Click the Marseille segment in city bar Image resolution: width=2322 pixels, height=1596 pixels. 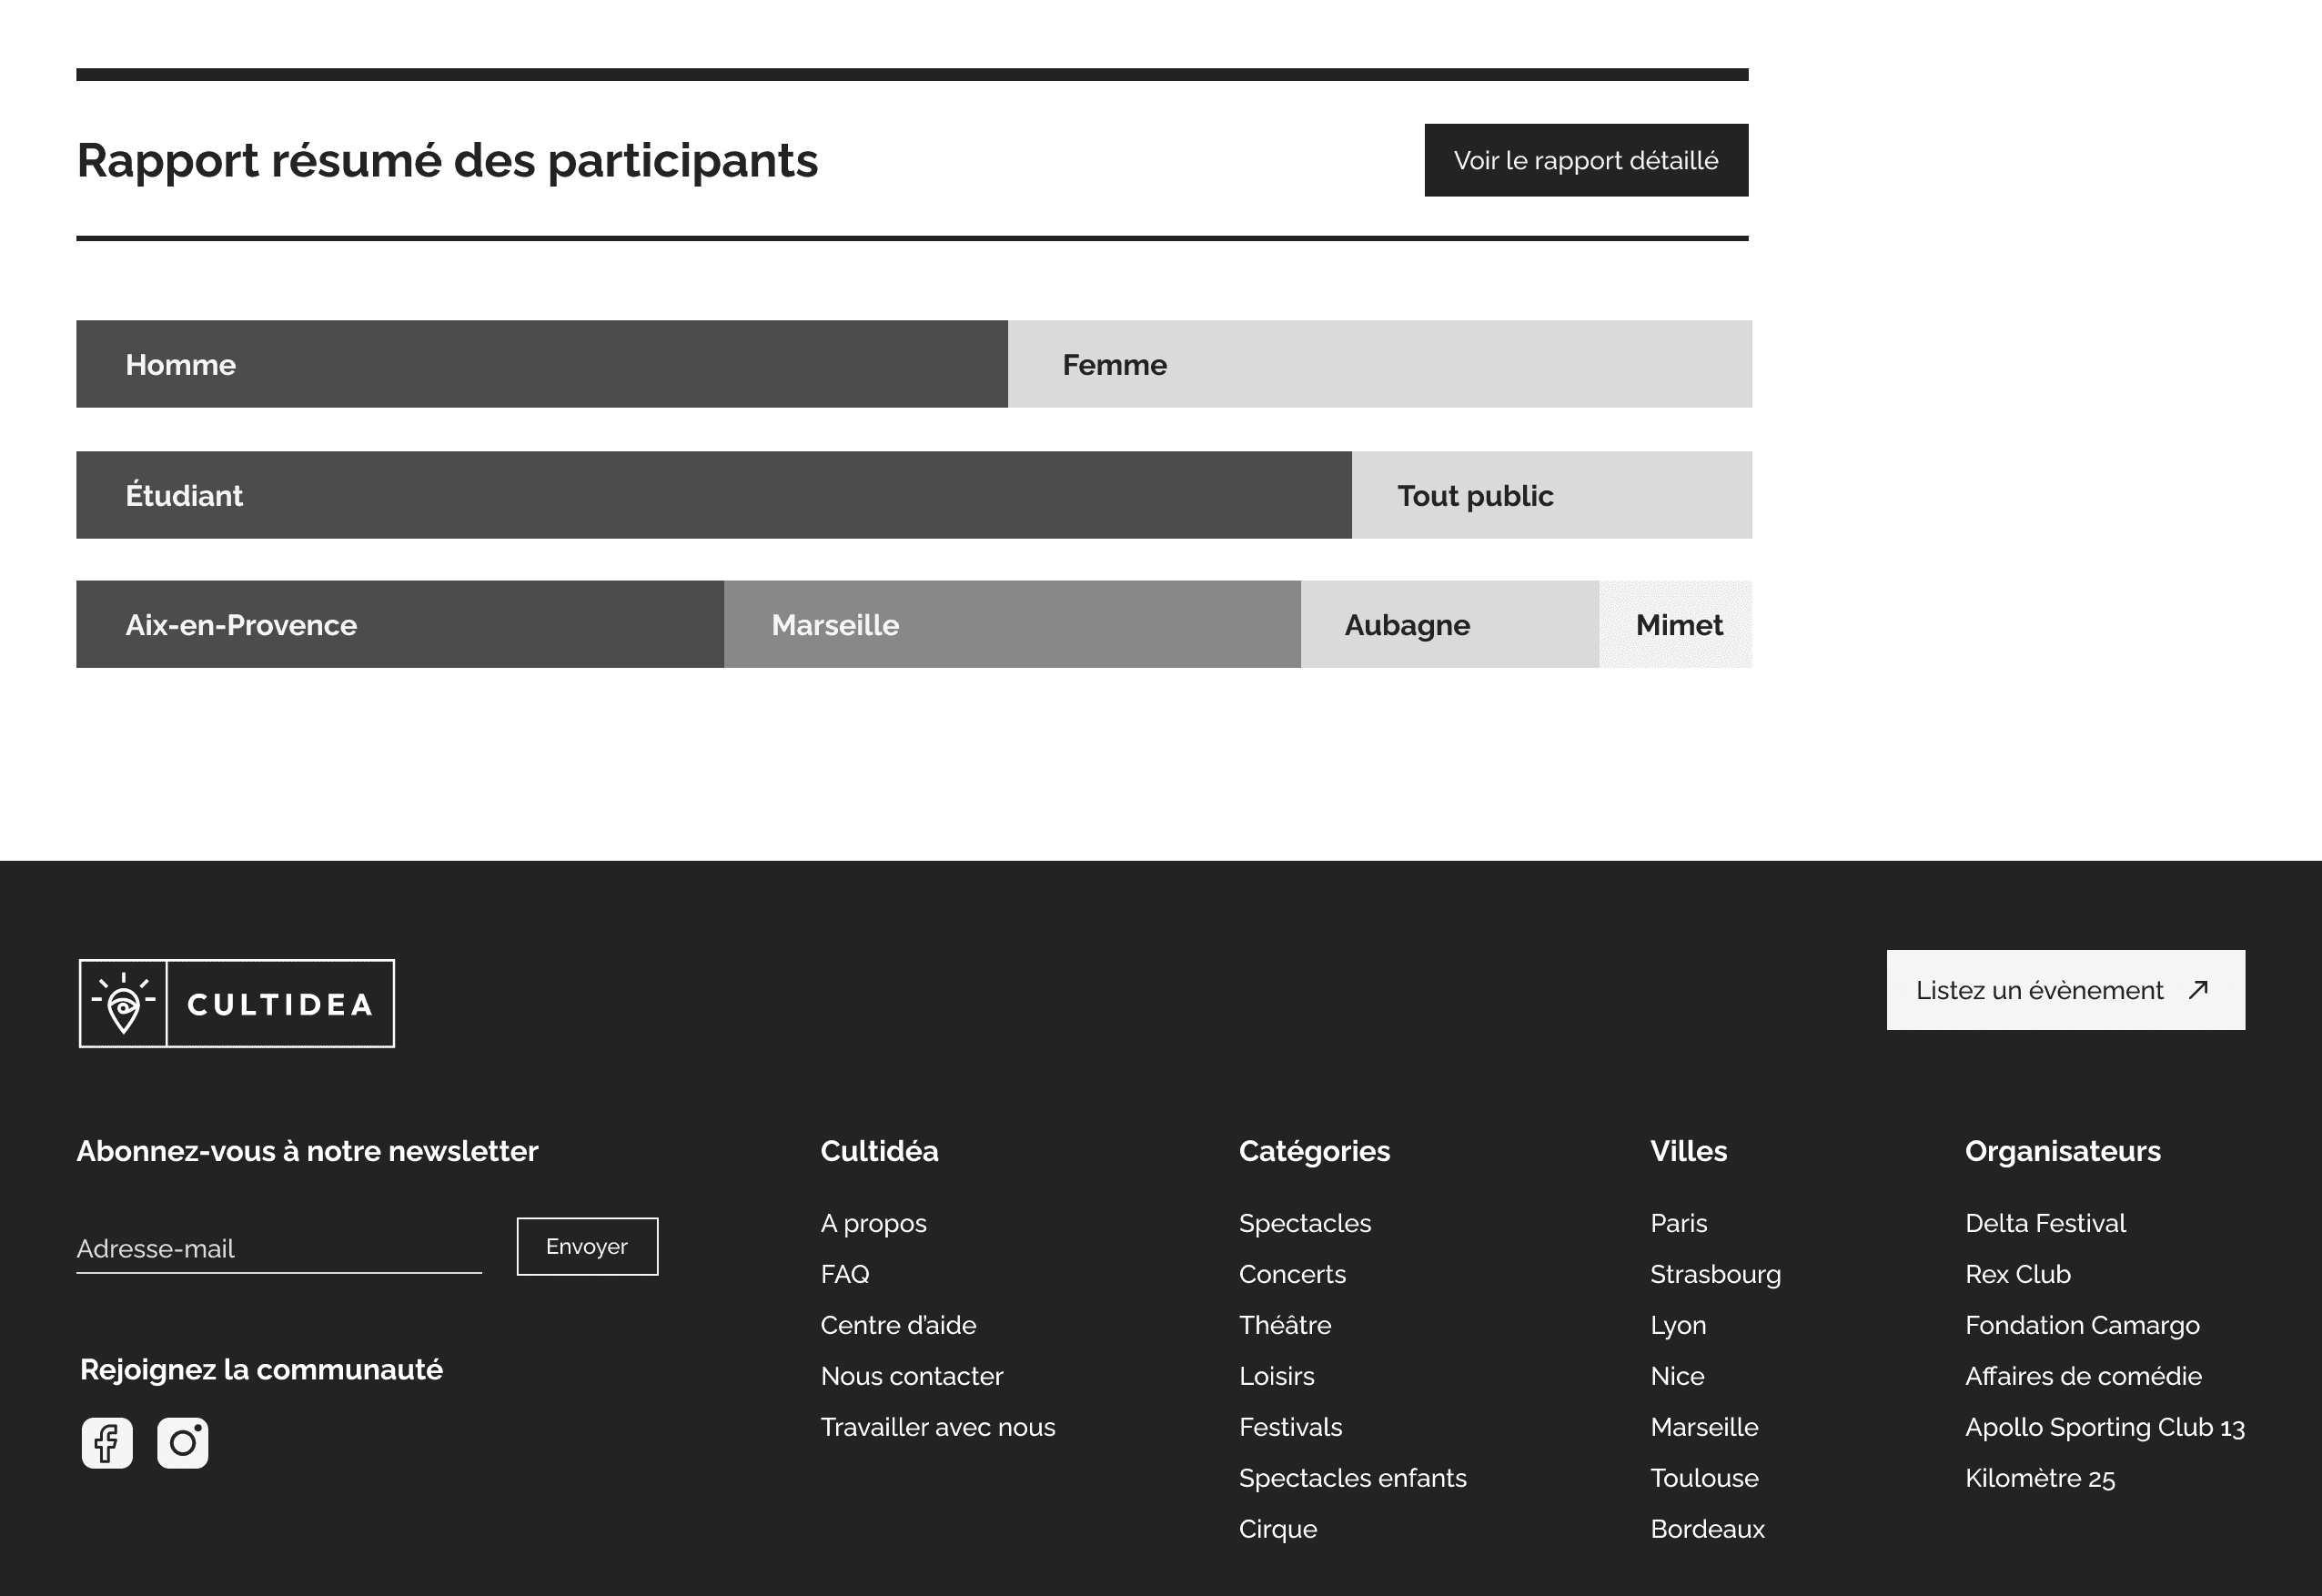[1011, 625]
